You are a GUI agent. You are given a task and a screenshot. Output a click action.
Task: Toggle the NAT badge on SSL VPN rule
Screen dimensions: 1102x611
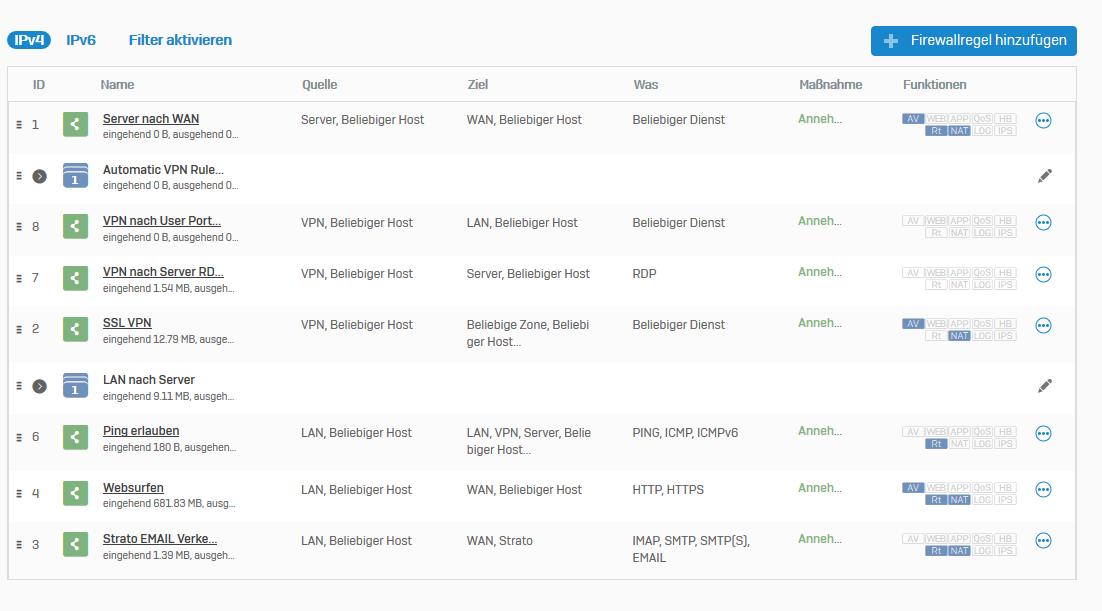959,336
